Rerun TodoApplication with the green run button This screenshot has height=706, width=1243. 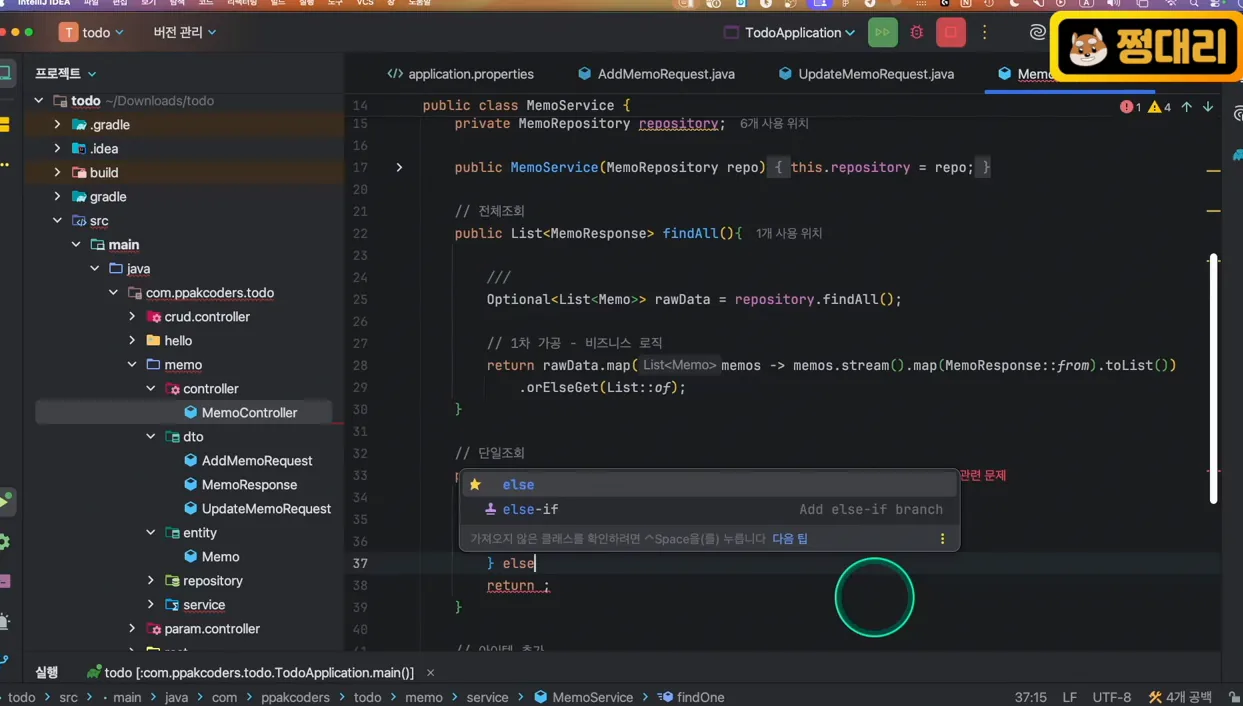tap(882, 33)
